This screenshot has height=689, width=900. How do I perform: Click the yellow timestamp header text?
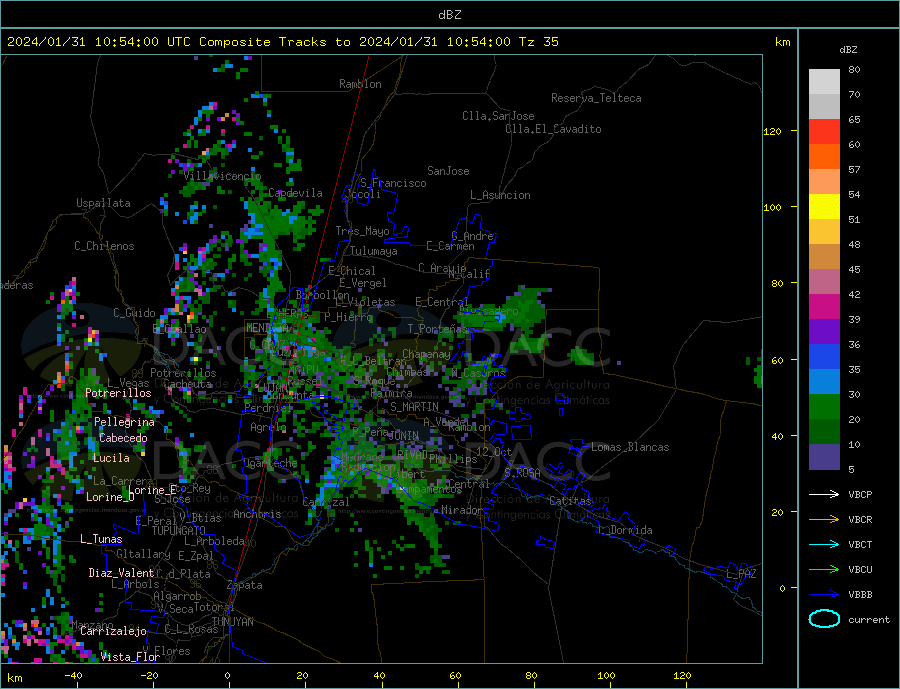[282, 42]
